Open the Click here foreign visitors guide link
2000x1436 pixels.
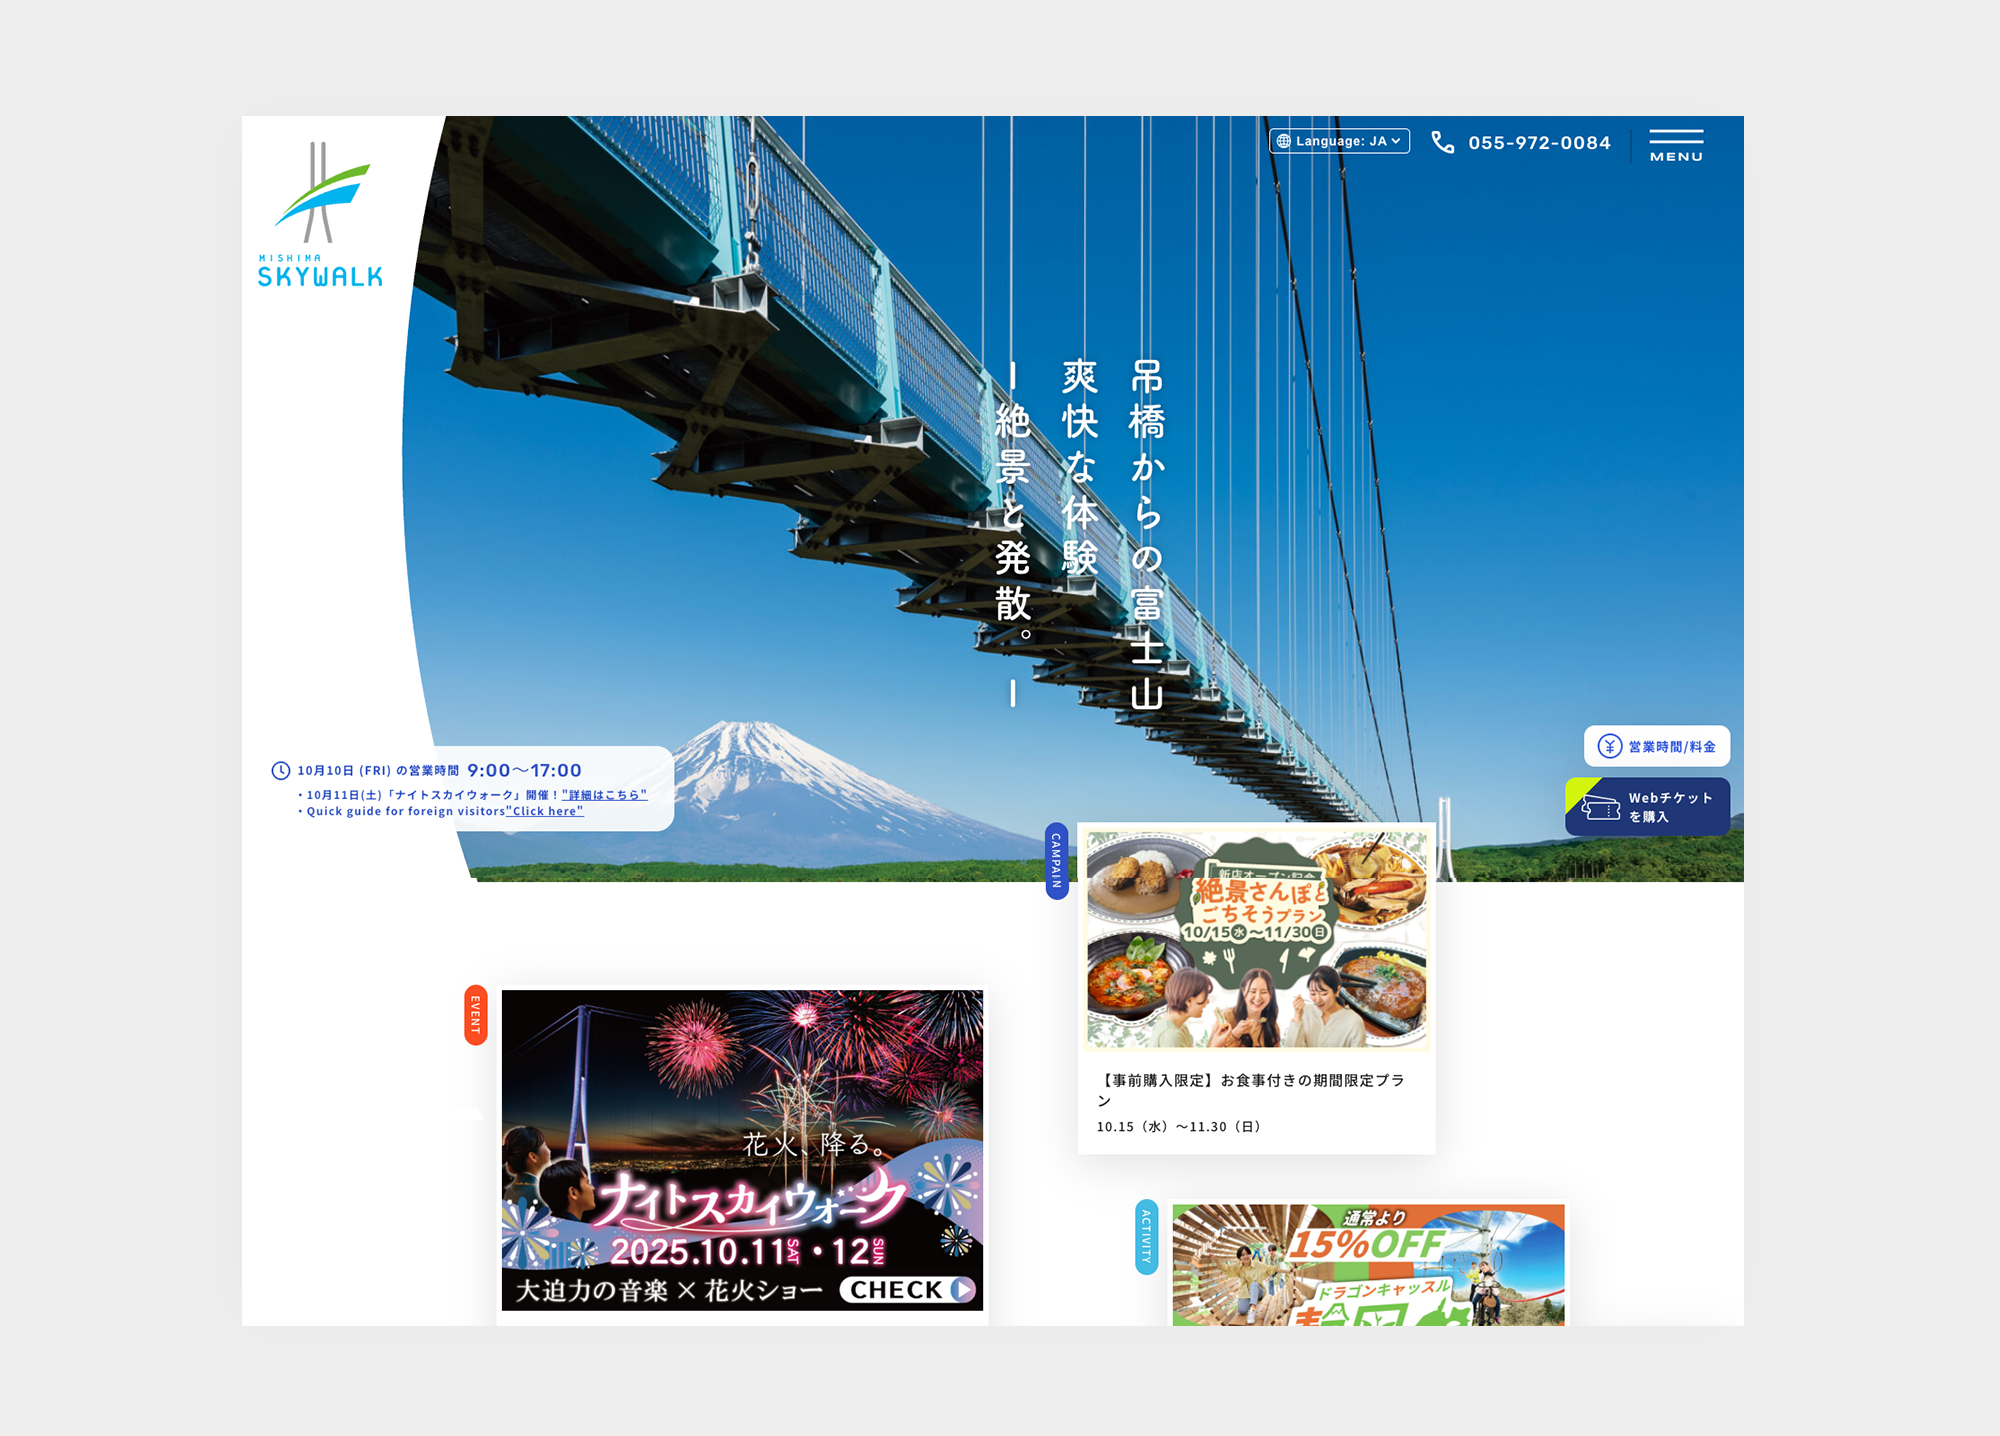(x=545, y=811)
